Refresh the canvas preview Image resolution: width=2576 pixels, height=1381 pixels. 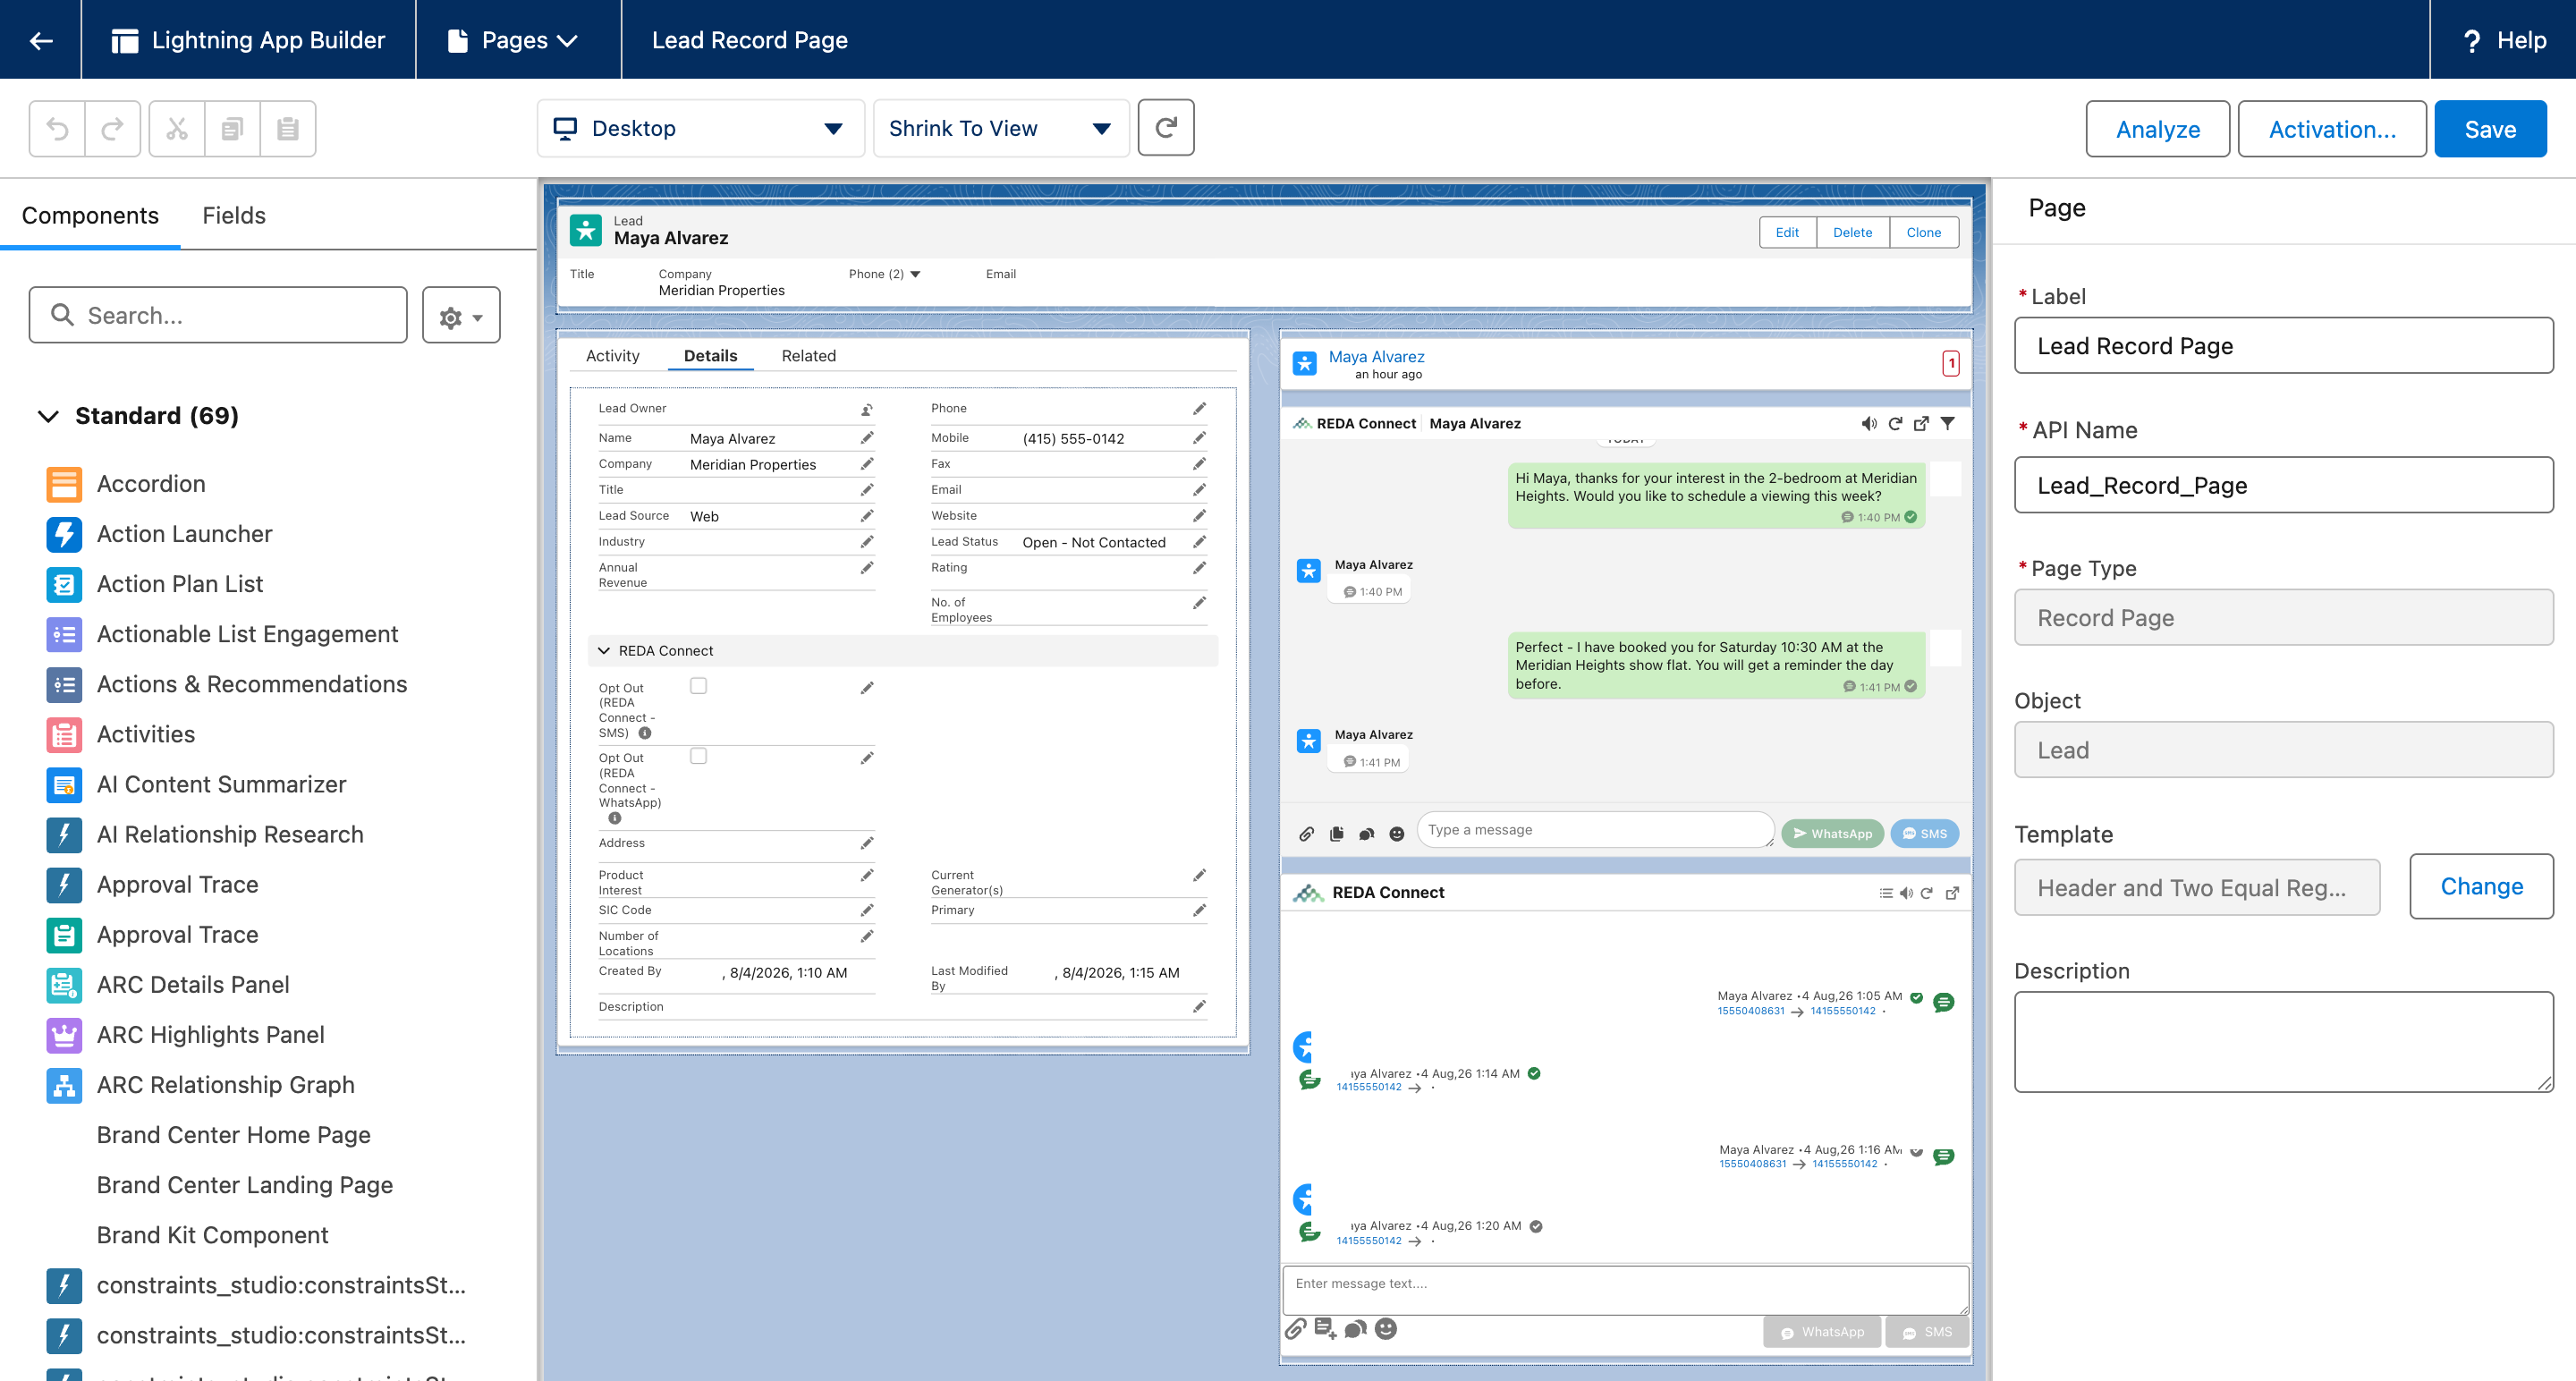click(x=1166, y=127)
